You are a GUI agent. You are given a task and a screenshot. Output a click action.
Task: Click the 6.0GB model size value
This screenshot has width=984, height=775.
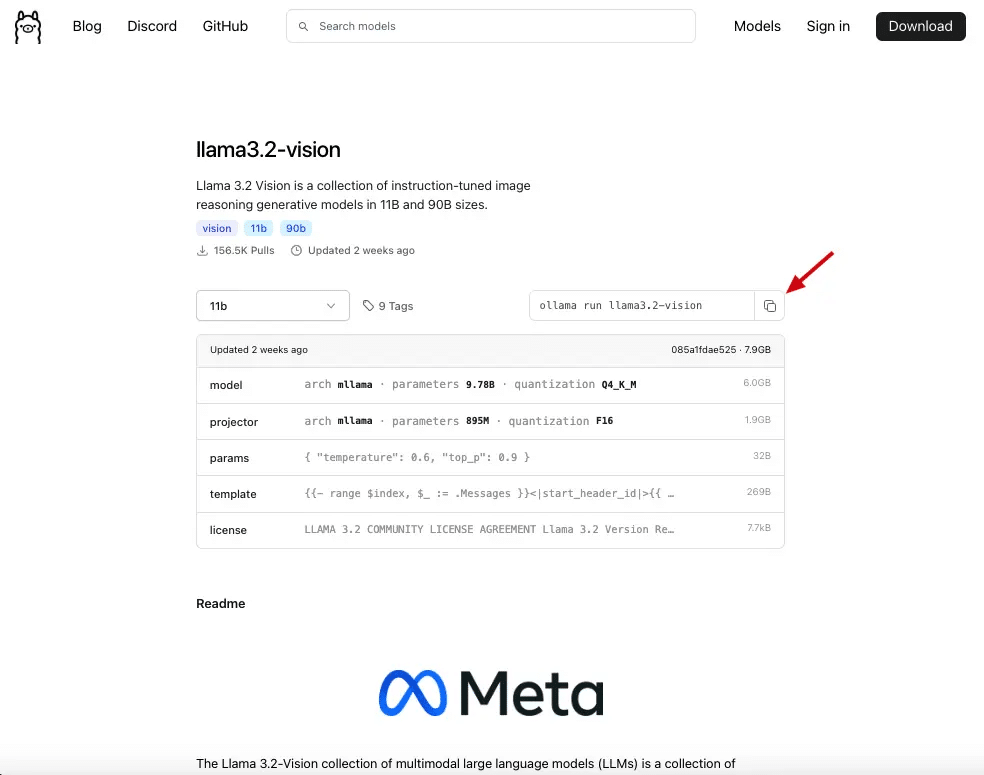(757, 383)
